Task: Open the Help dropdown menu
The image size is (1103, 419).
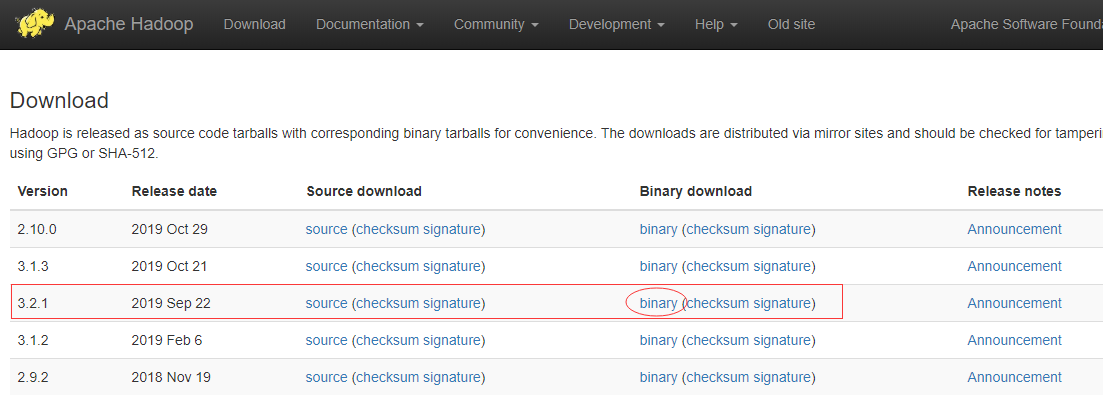Action: coord(716,24)
